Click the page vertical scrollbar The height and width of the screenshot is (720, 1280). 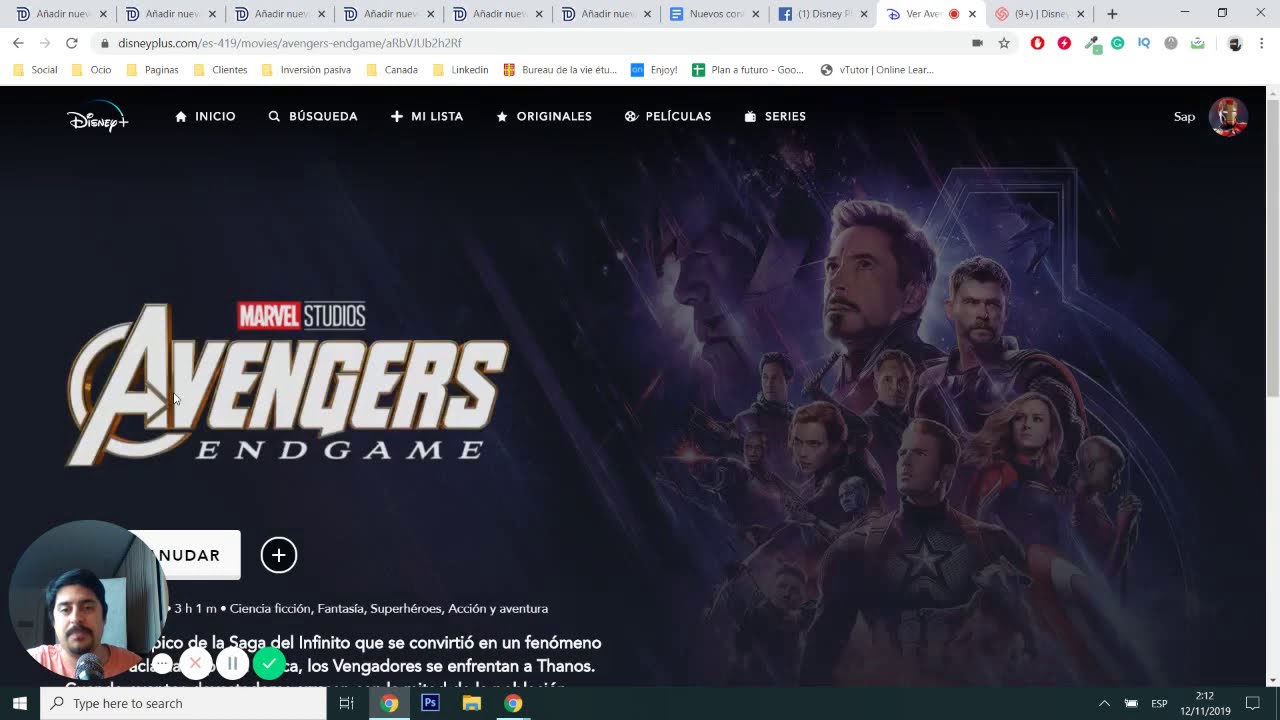click(1272, 247)
